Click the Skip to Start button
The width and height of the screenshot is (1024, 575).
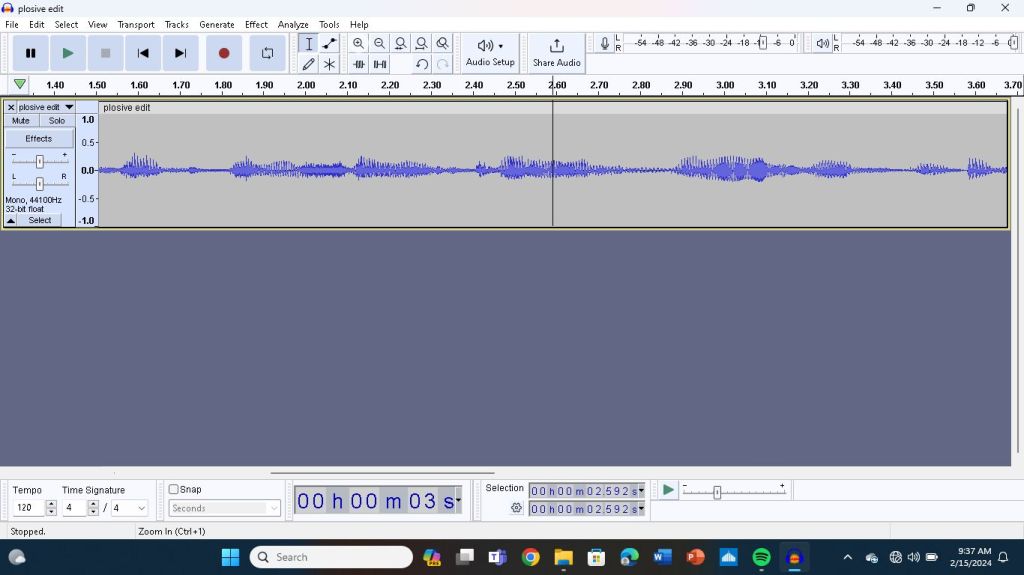pos(143,53)
